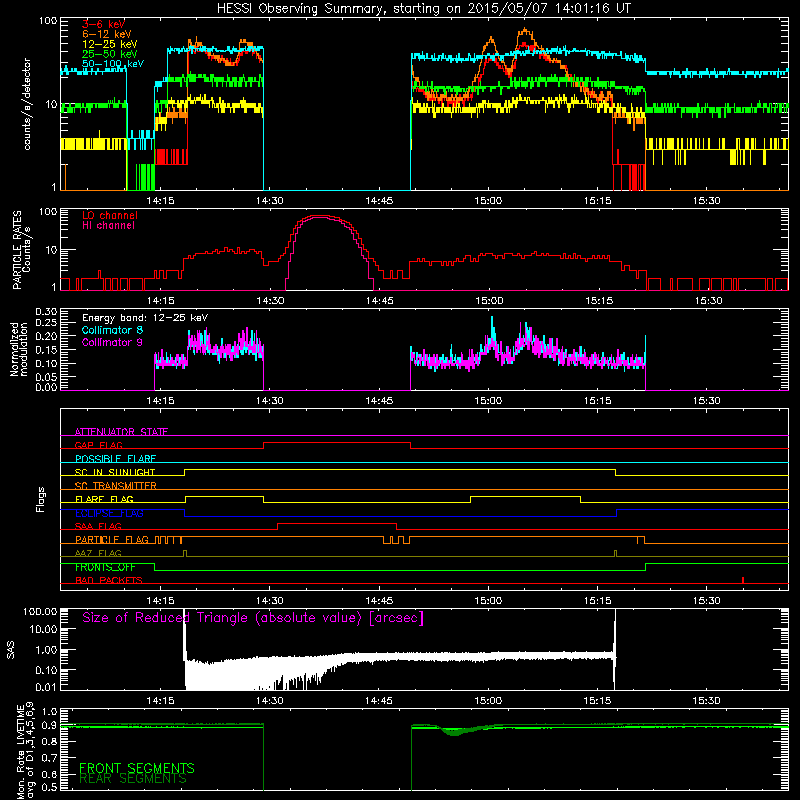
Task: Click the PARTICLE FLAG label
Action: (112, 539)
